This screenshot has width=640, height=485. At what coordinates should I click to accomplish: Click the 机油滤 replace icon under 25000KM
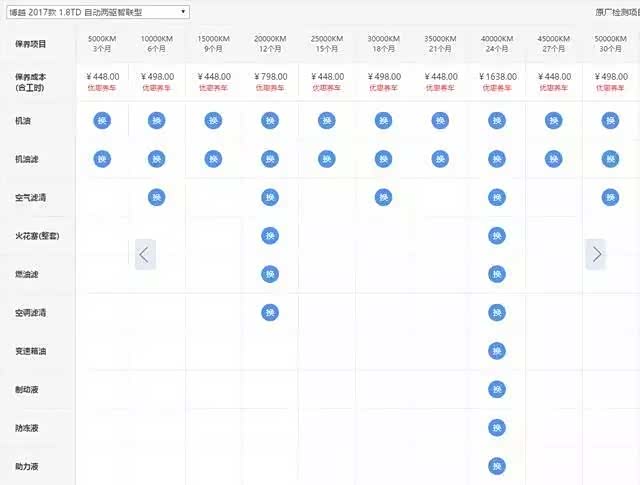coord(327,159)
